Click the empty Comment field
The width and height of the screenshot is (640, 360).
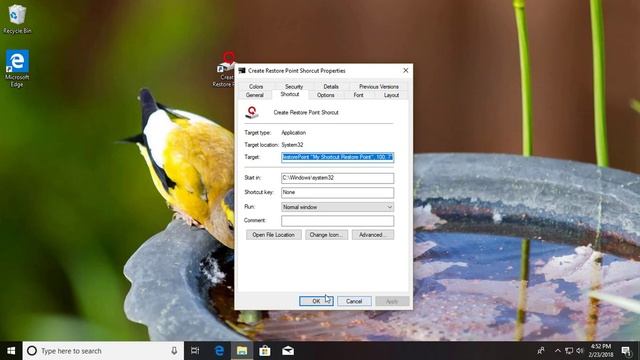(338, 221)
